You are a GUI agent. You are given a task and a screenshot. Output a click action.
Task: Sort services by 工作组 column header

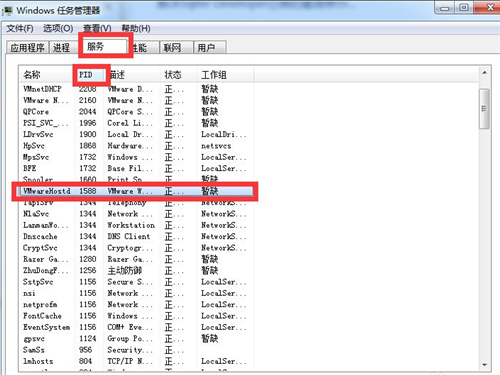point(225,75)
